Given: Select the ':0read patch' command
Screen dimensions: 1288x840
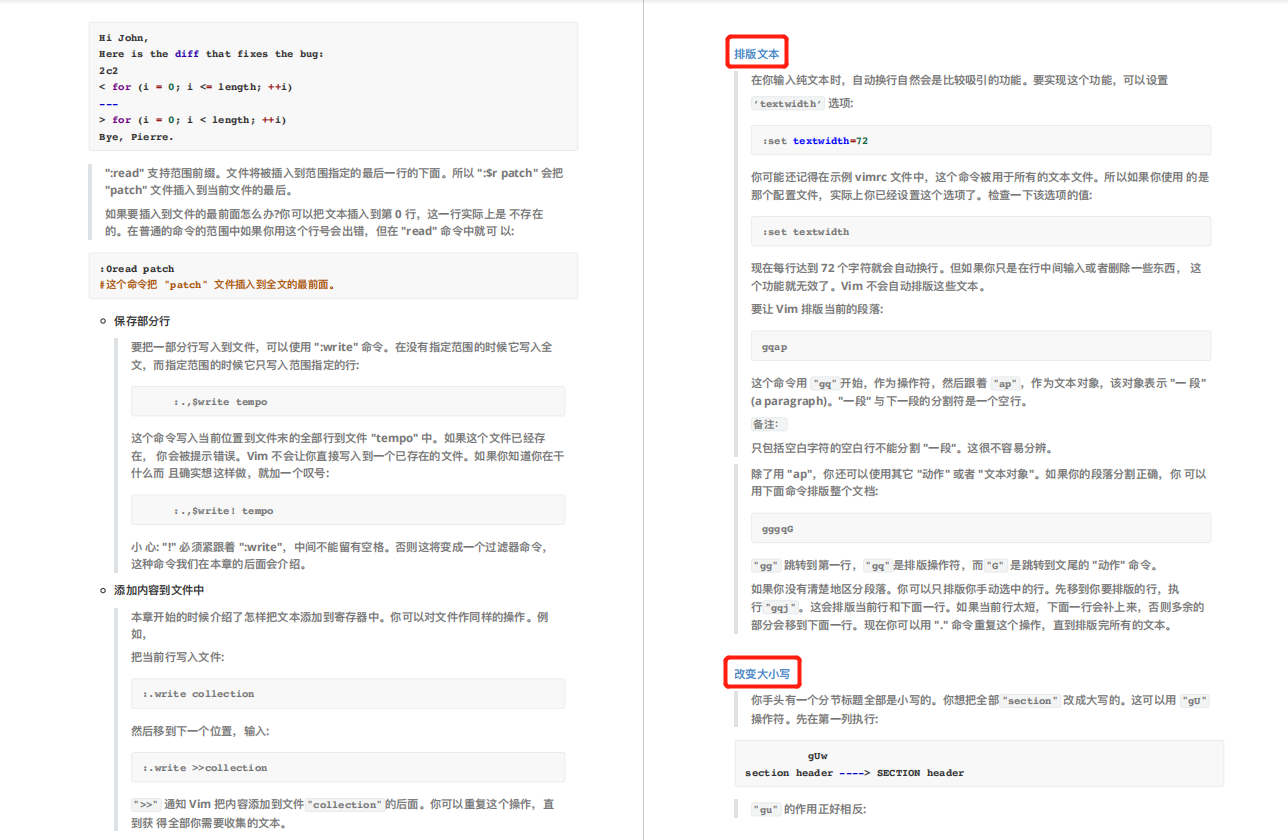Looking at the screenshot, I should pyautogui.click(x=136, y=269).
